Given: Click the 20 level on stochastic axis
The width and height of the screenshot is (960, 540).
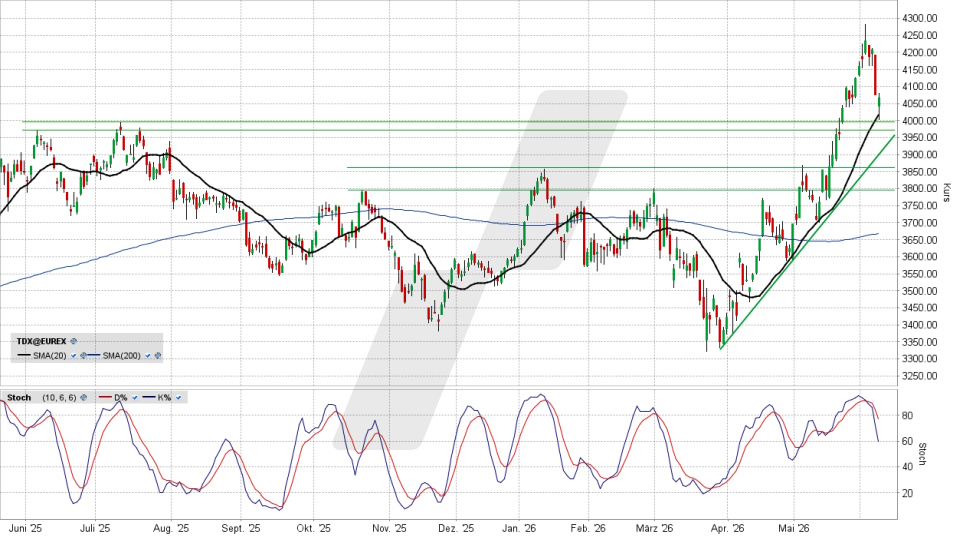Looking at the screenshot, I should point(907,493).
